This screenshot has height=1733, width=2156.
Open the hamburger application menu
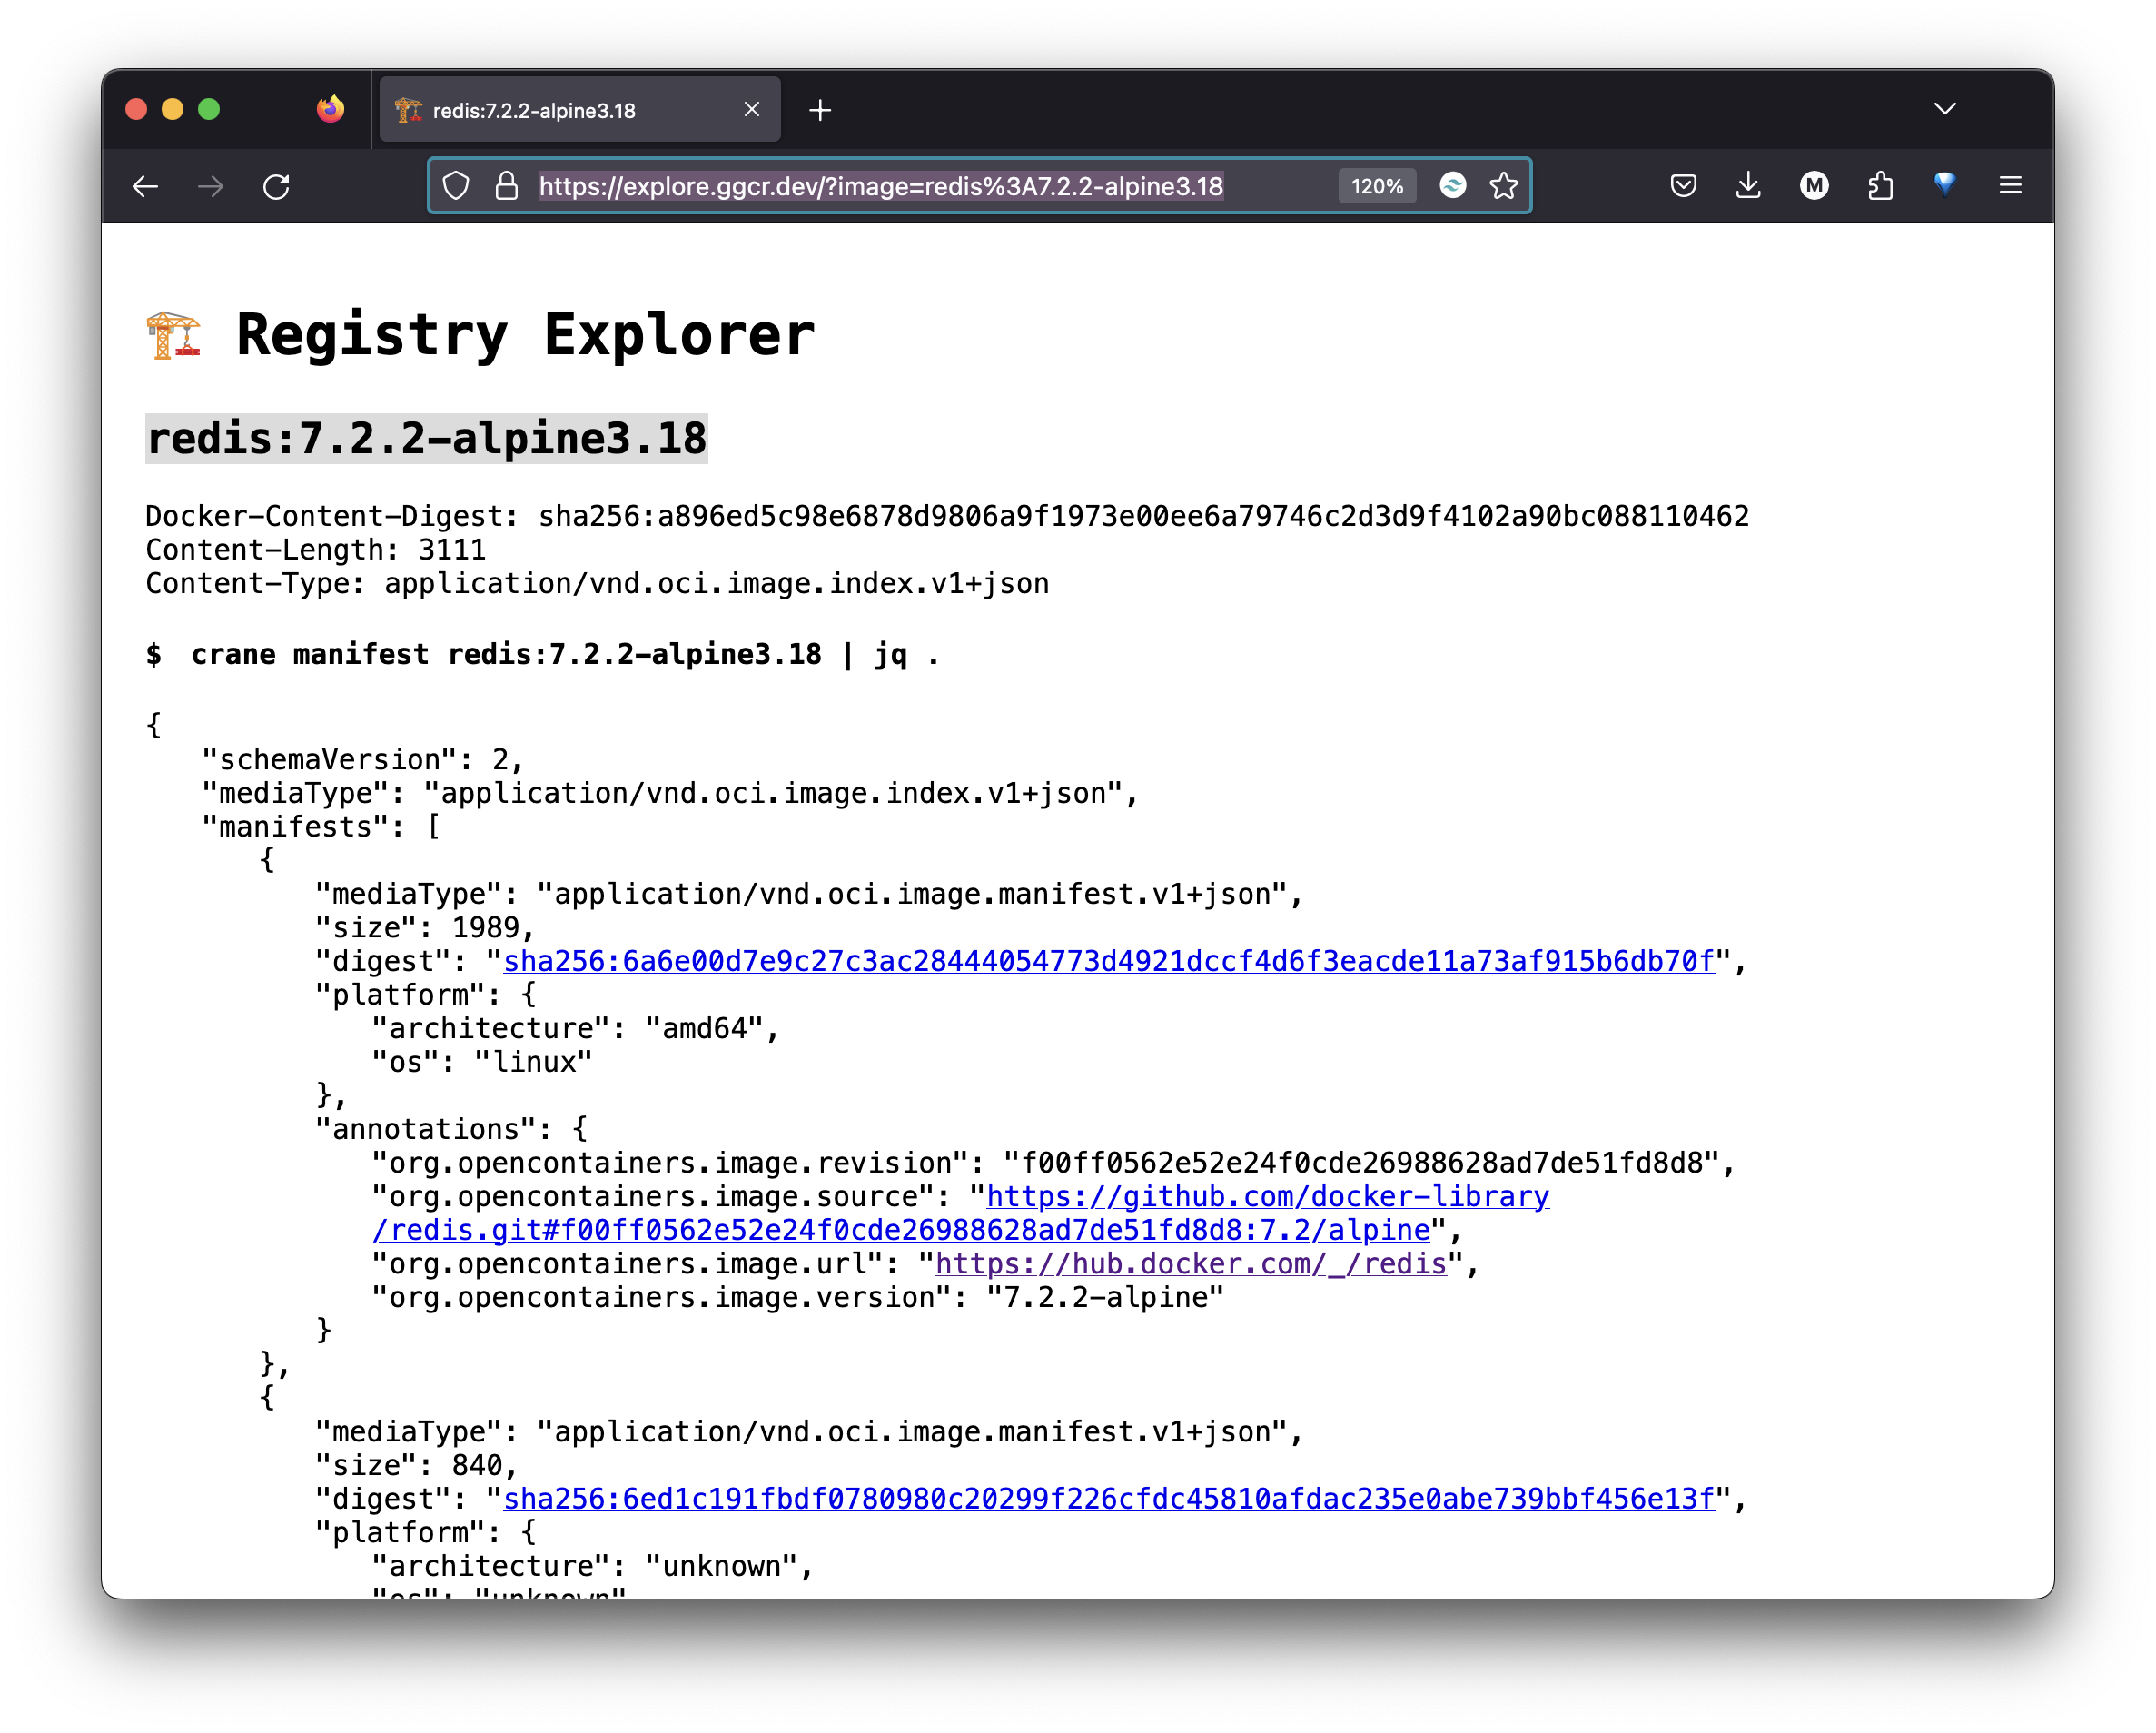coord(2010,186)
